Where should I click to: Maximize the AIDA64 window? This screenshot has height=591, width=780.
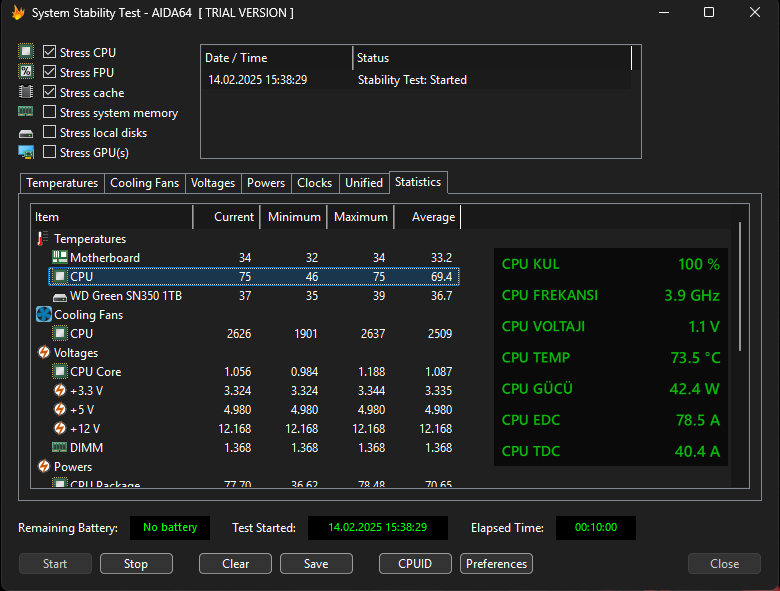709,12
